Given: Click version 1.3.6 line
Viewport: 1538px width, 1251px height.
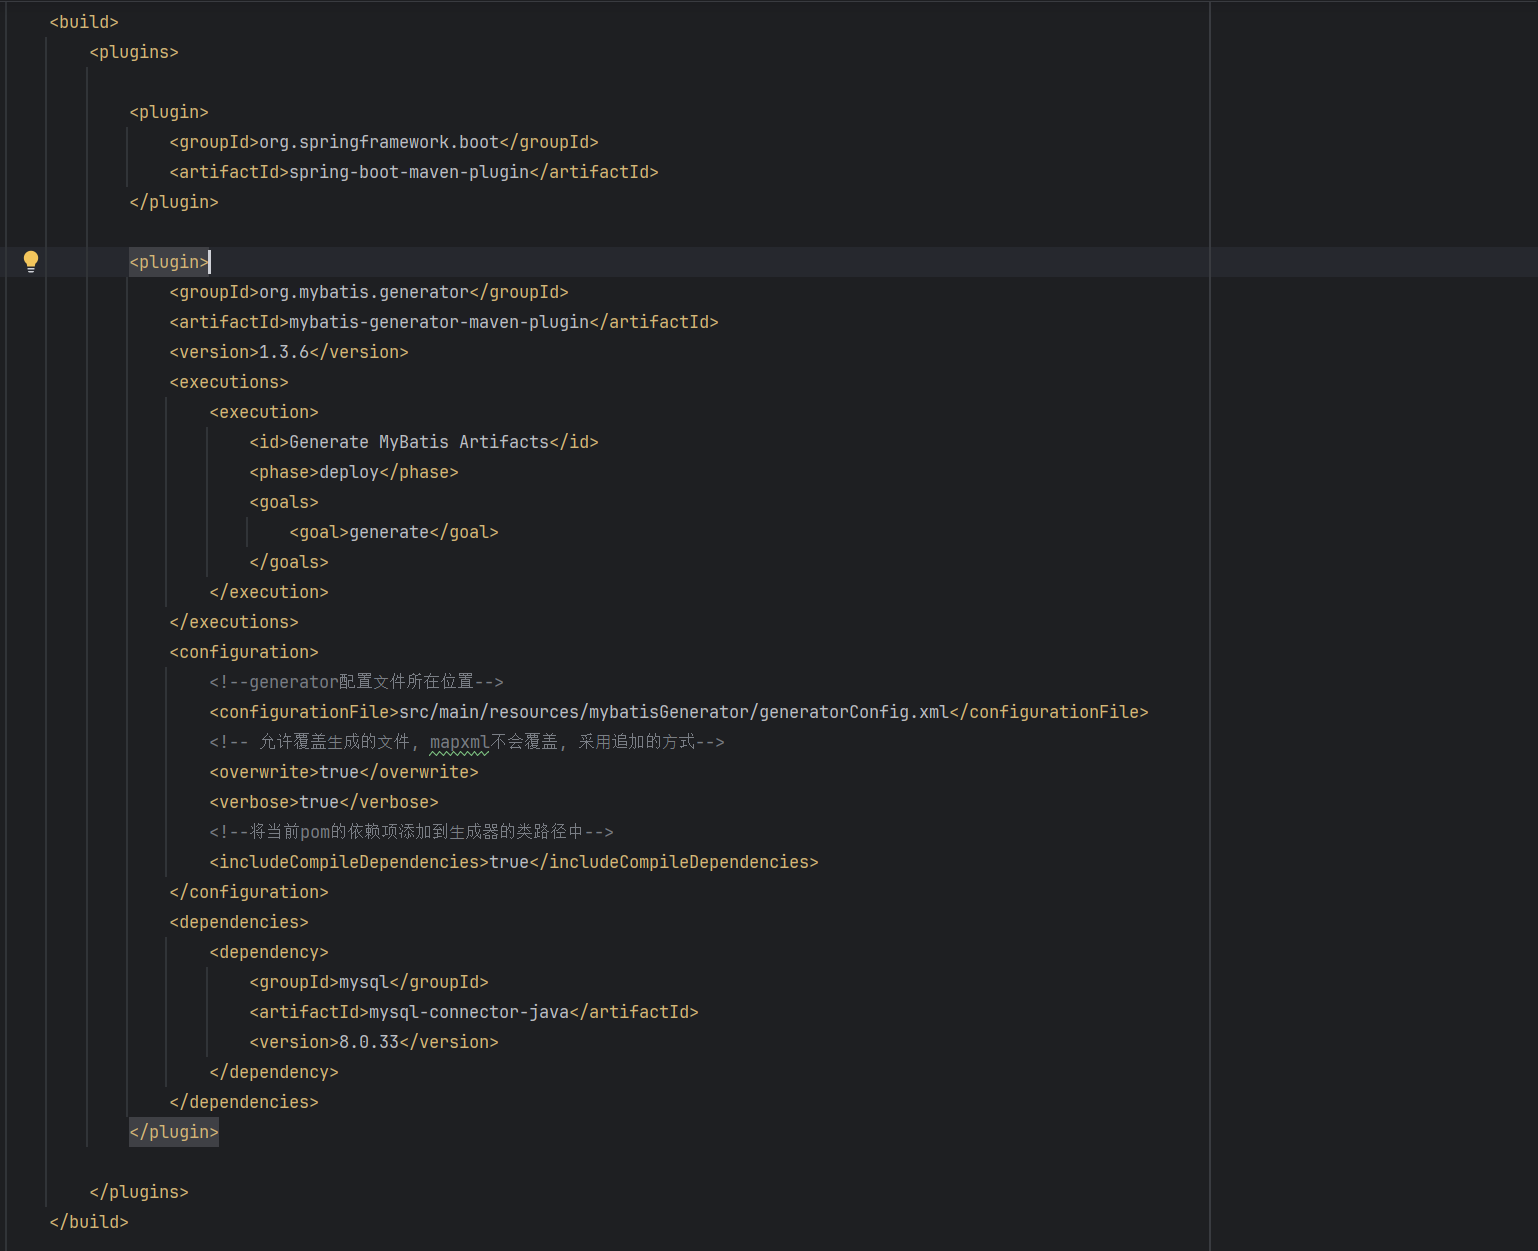Looking at the screenshot, I should pyautogui.click(x=289, y=352).
